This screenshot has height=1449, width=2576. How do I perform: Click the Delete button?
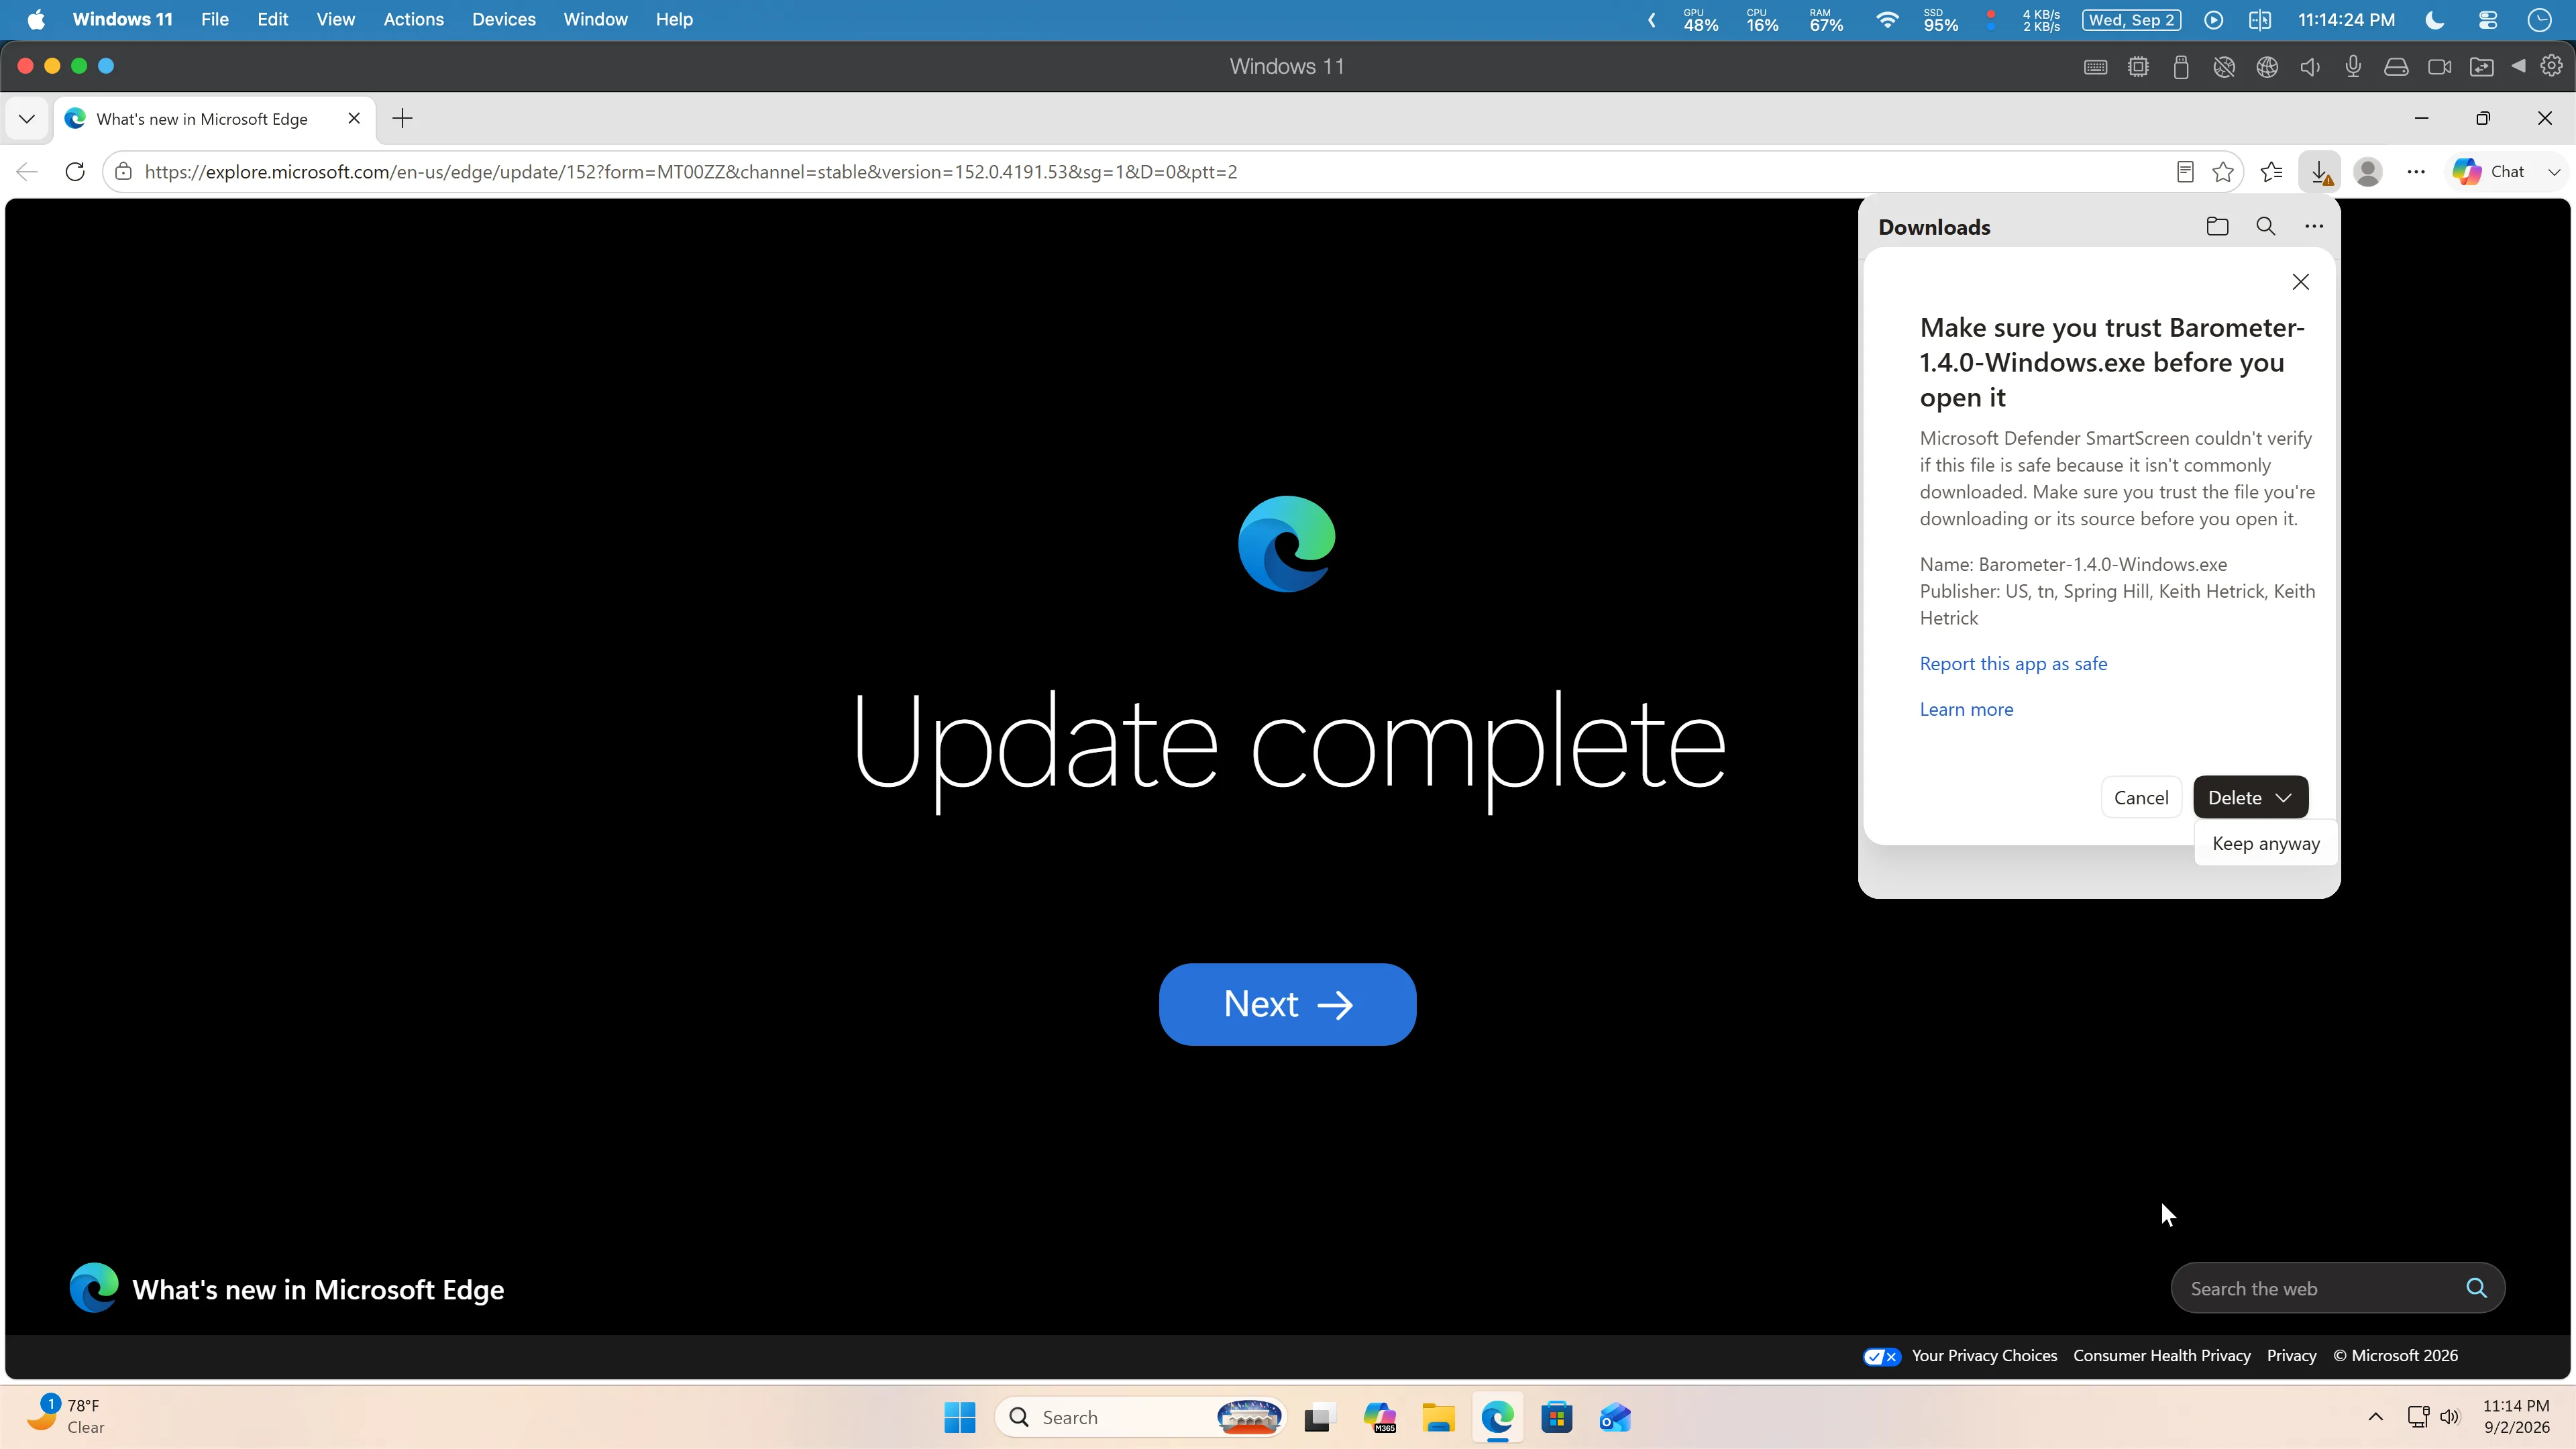(2234, 798)
